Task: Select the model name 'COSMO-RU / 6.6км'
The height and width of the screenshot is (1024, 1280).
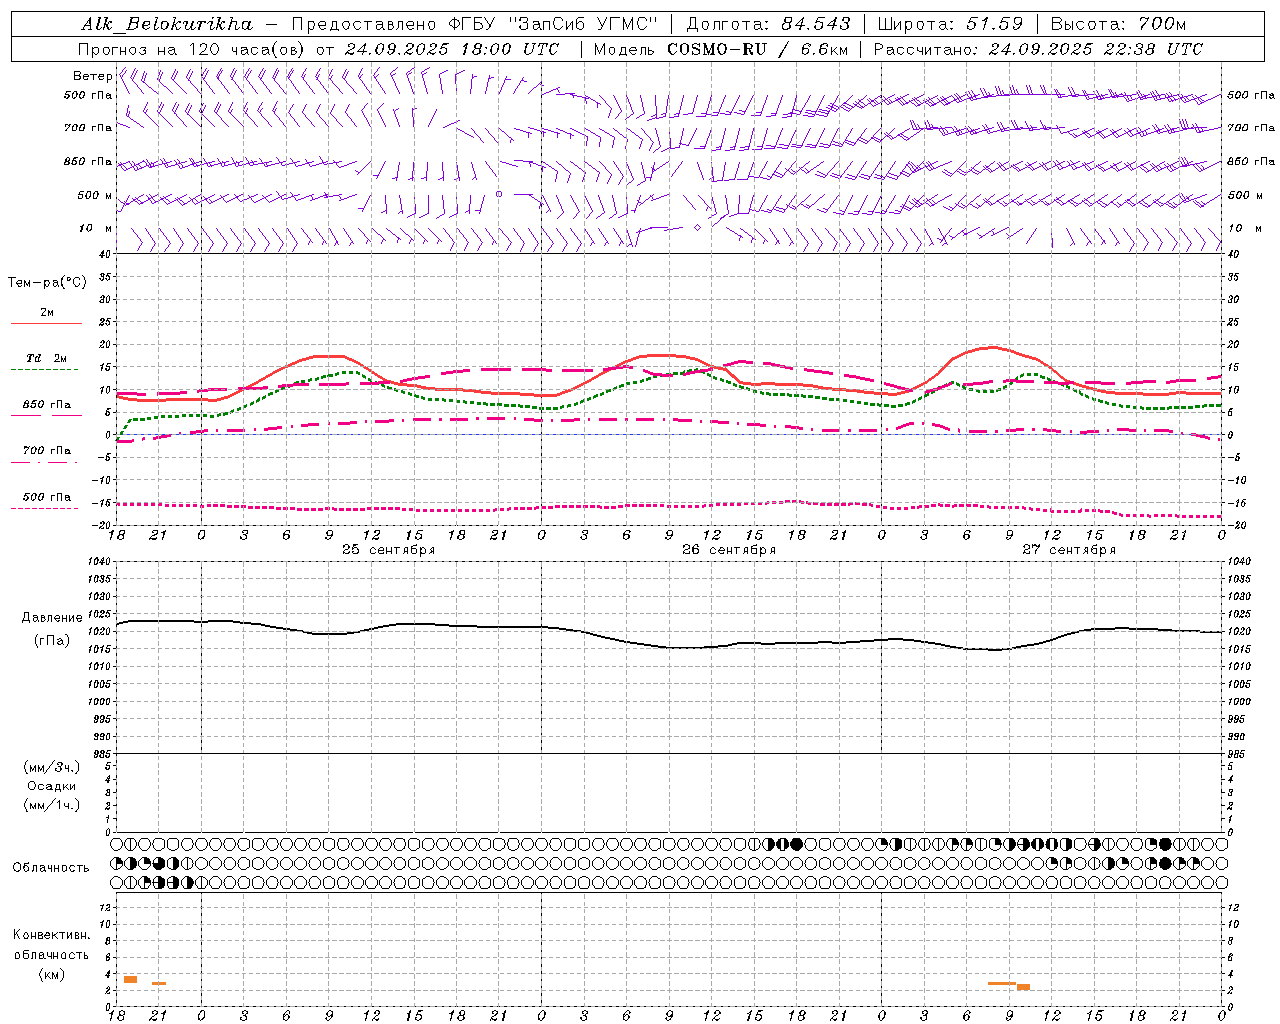Action: pyautogui.click(x=758, y=49)
